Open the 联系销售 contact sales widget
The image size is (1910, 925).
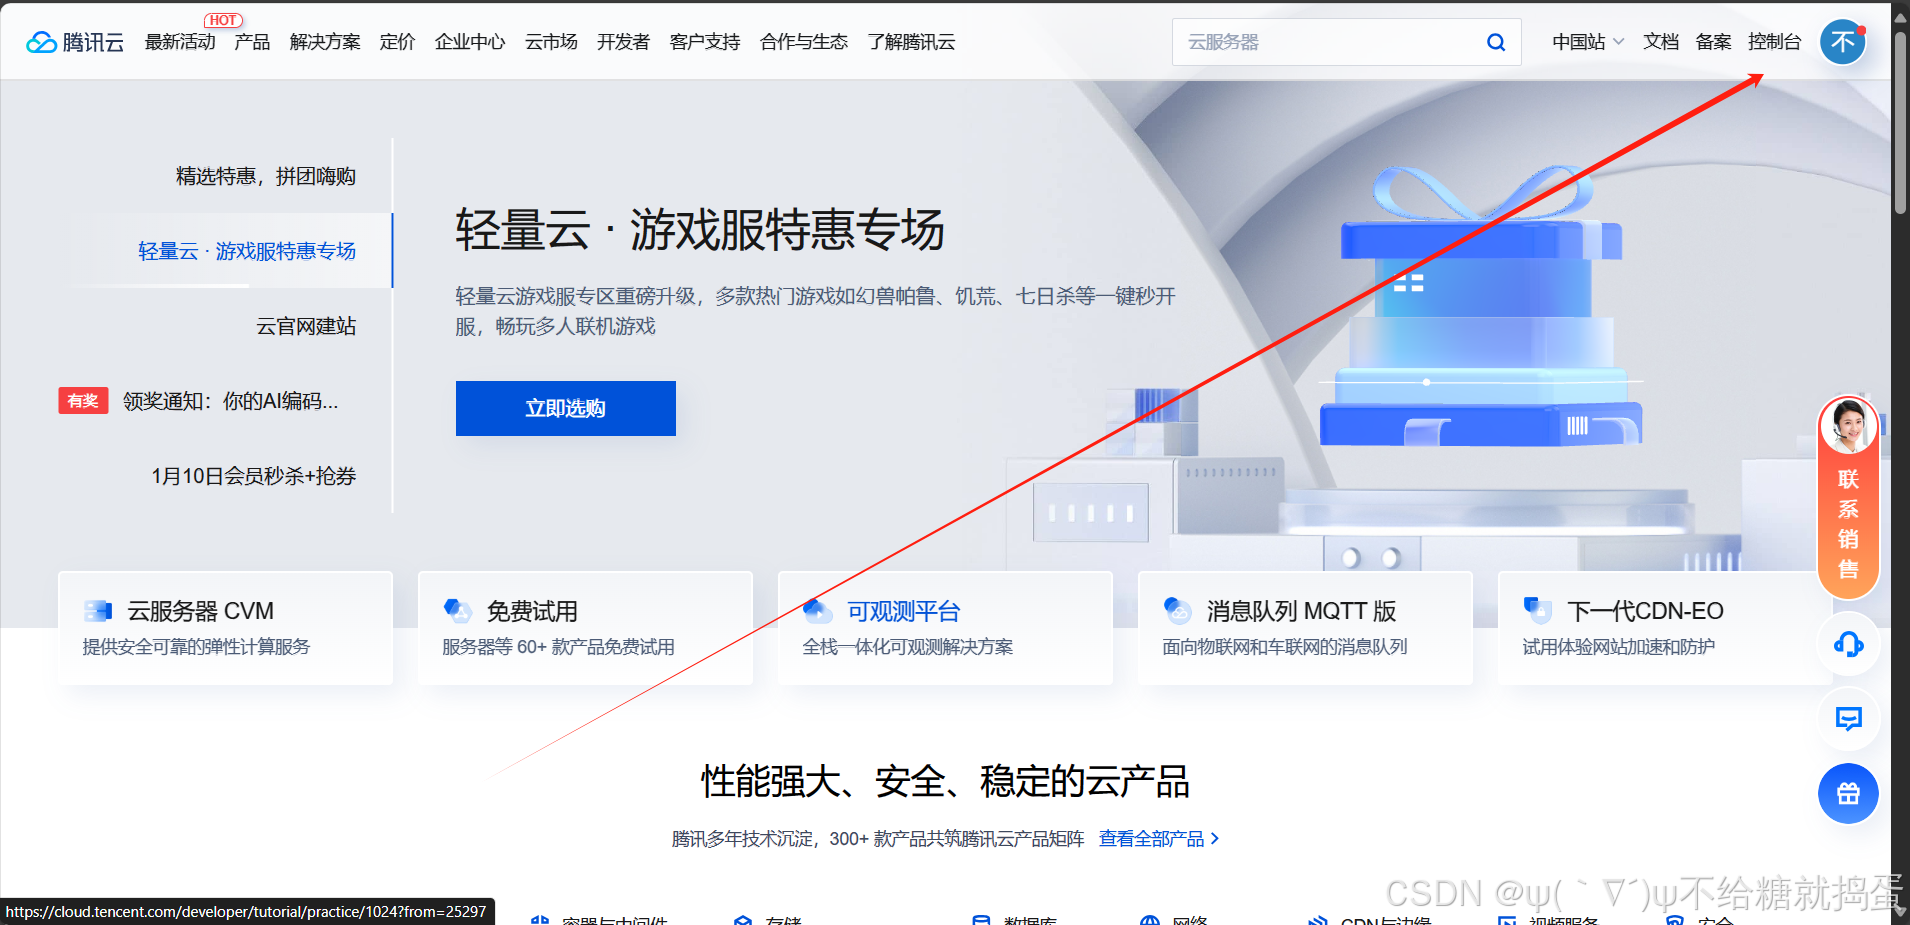click(x=1848, y=497)
